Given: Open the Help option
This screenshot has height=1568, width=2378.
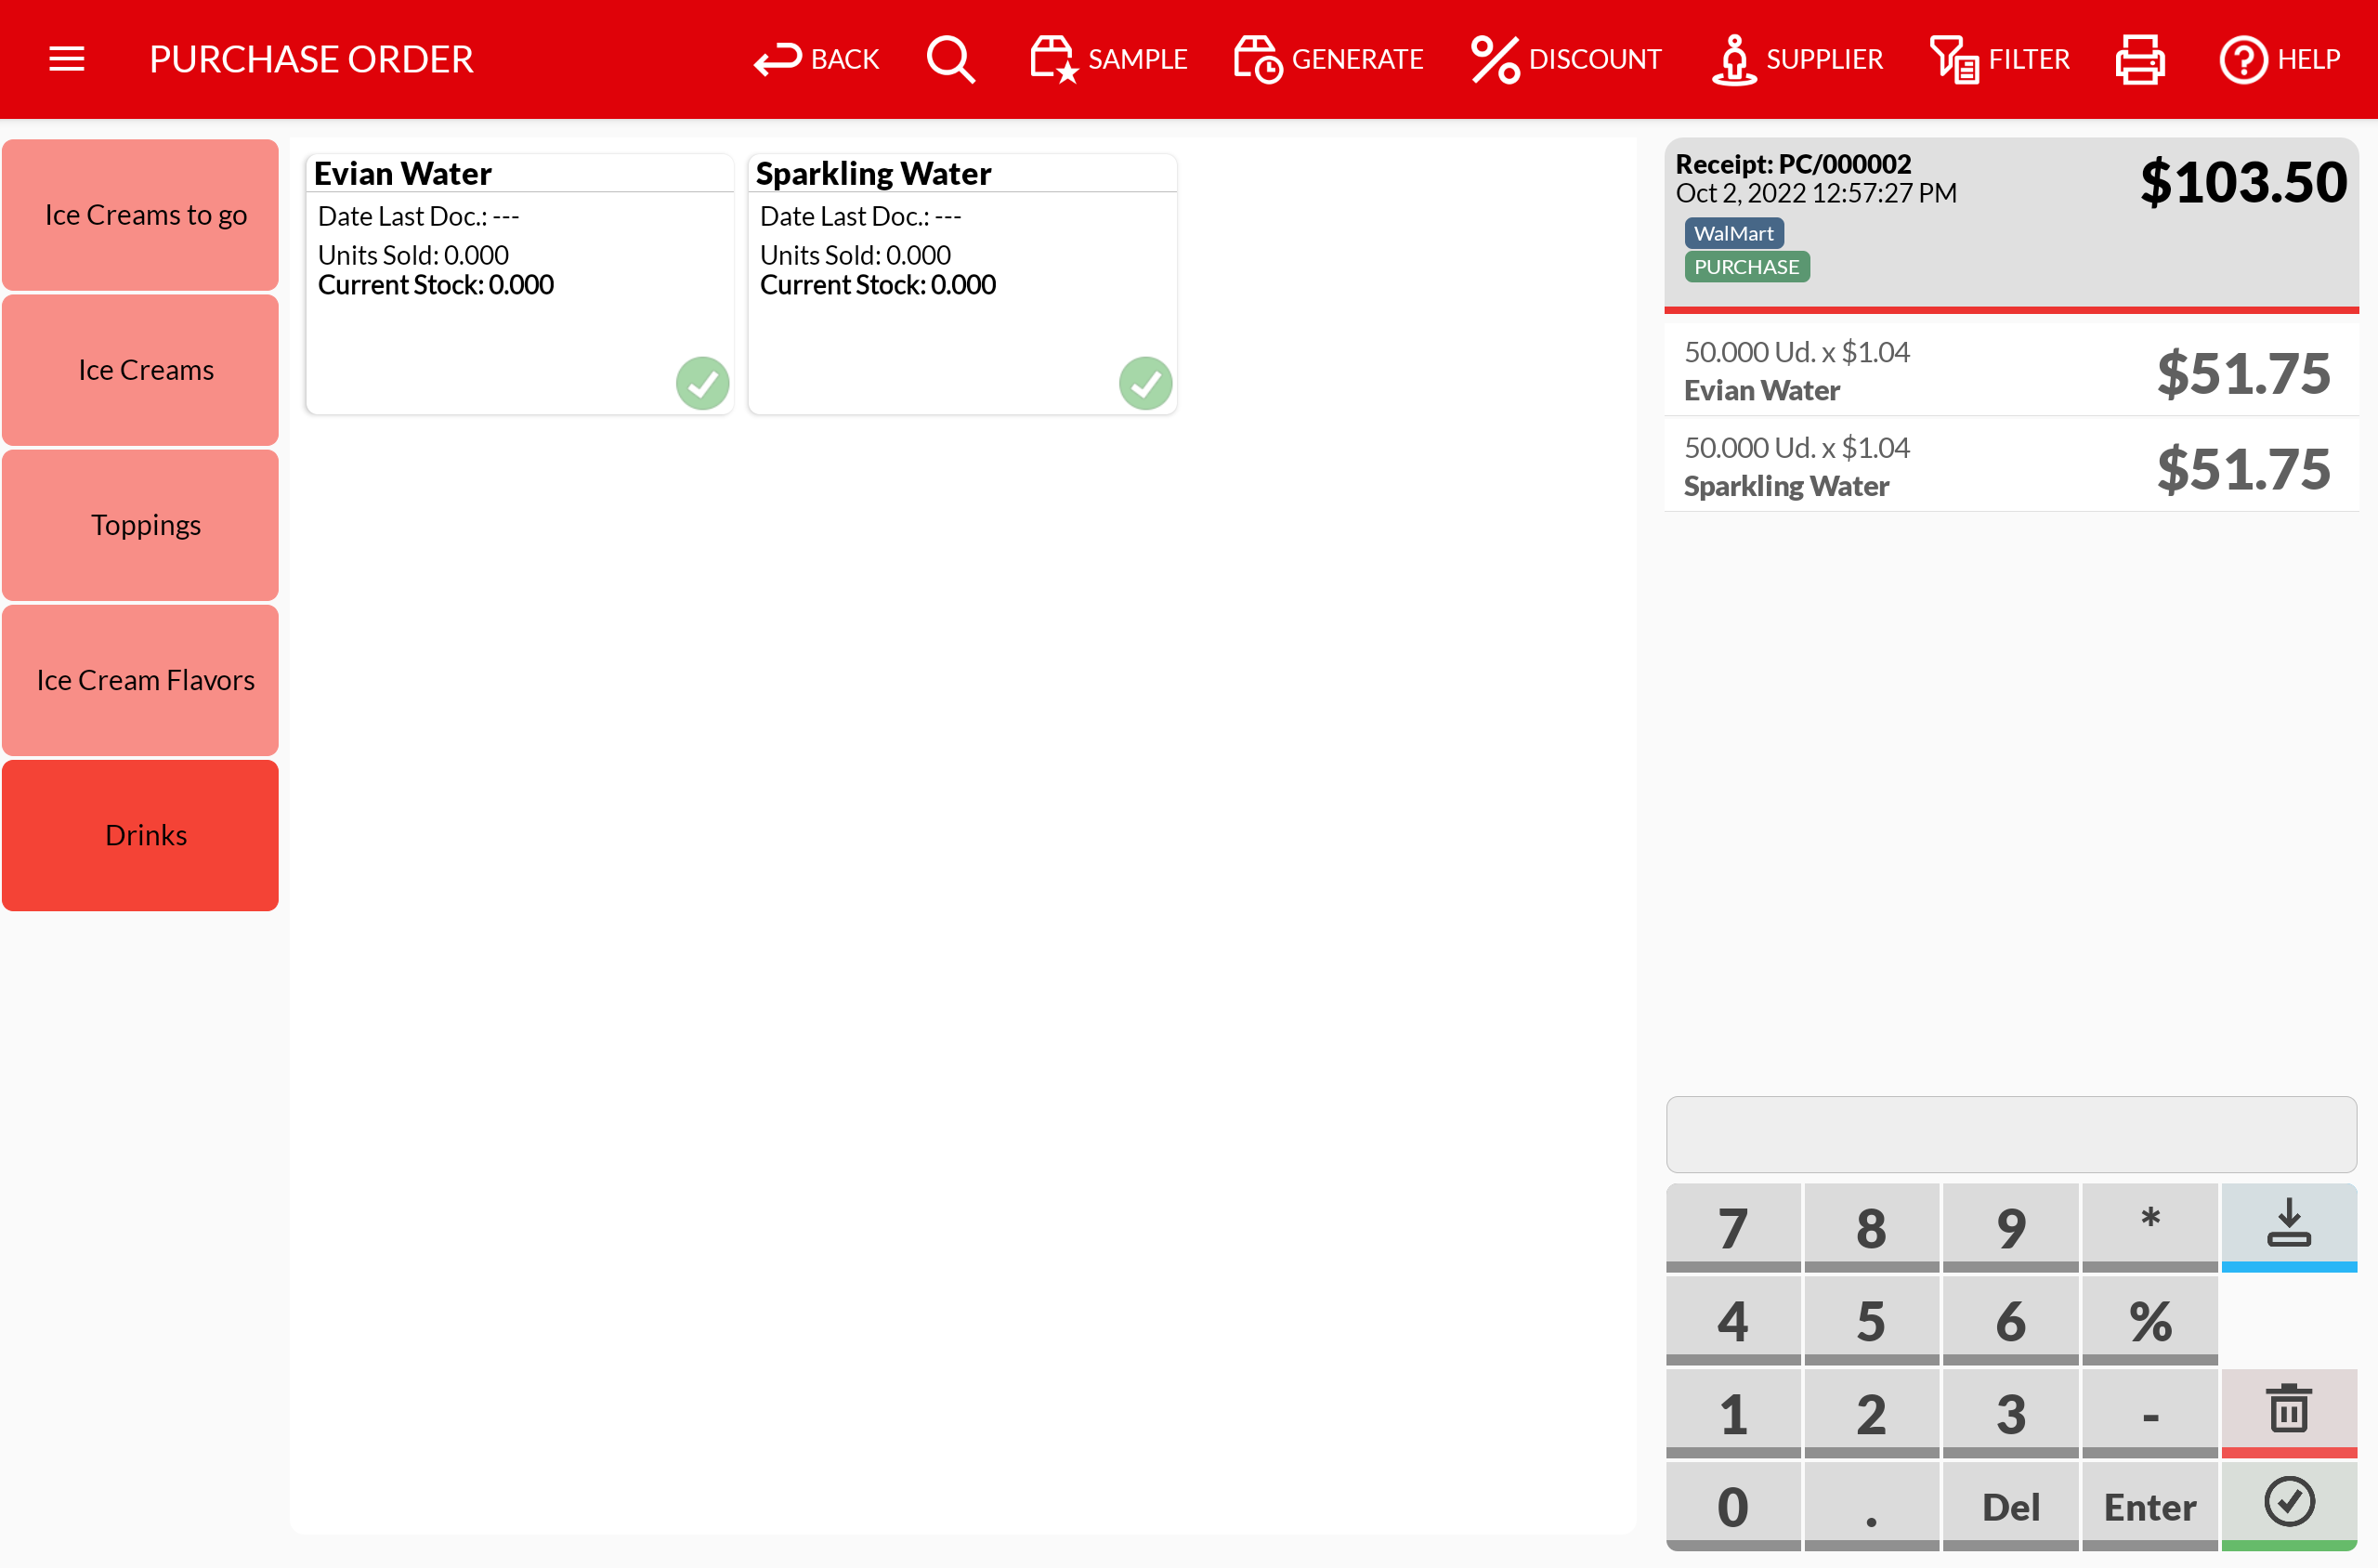Looking at the screenshot, I should click(2280, 59).
